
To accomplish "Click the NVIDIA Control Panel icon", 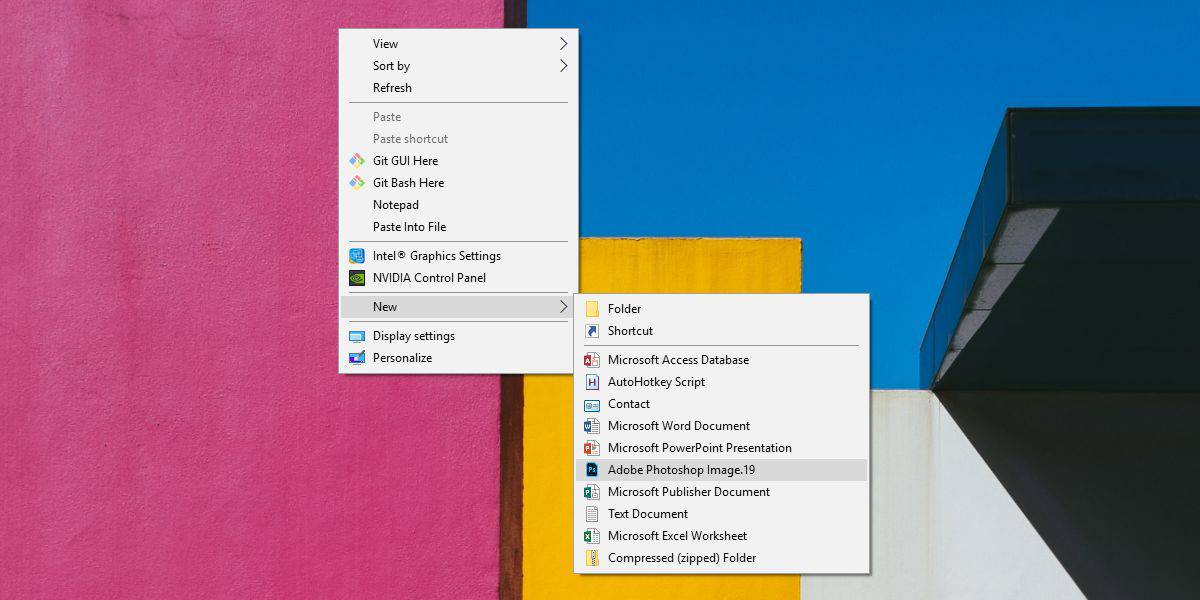I will pos(357,278).
